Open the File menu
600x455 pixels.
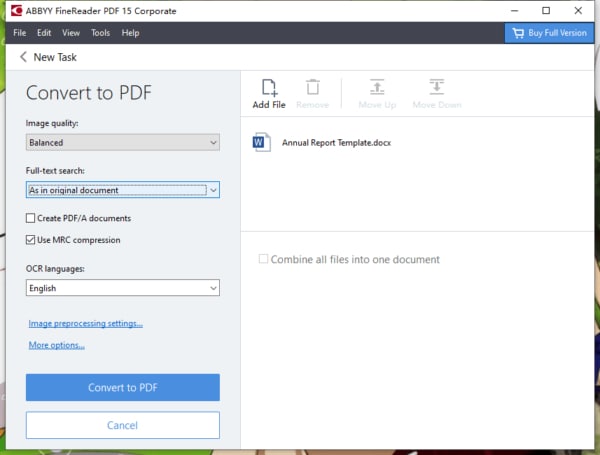(x=20, y=33)
